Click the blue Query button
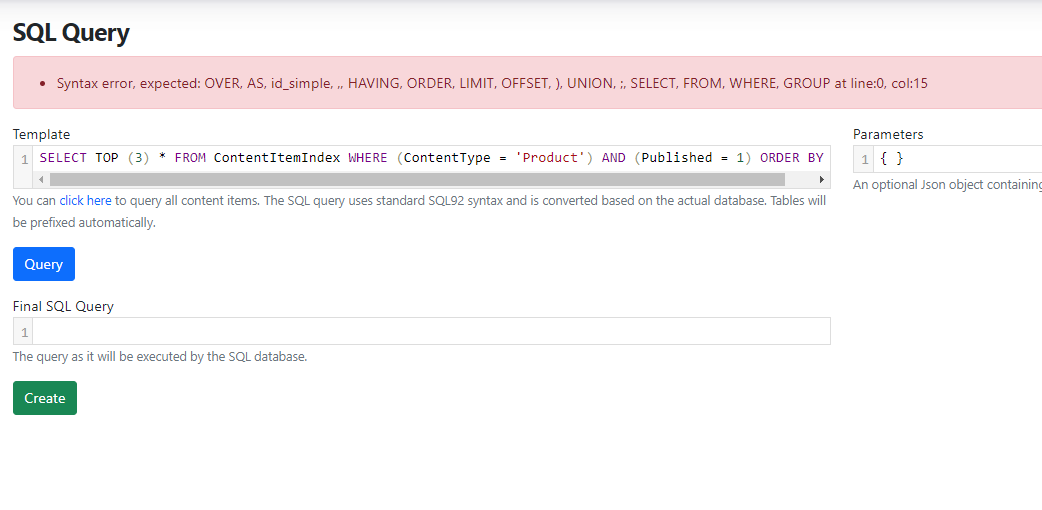Screen dimensions: 1042x510 pos(44,264)
